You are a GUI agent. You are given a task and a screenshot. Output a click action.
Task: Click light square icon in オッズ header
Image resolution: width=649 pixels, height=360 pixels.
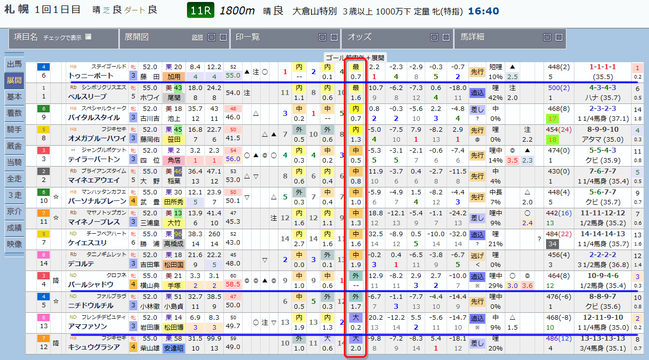[x=446, y=37]
